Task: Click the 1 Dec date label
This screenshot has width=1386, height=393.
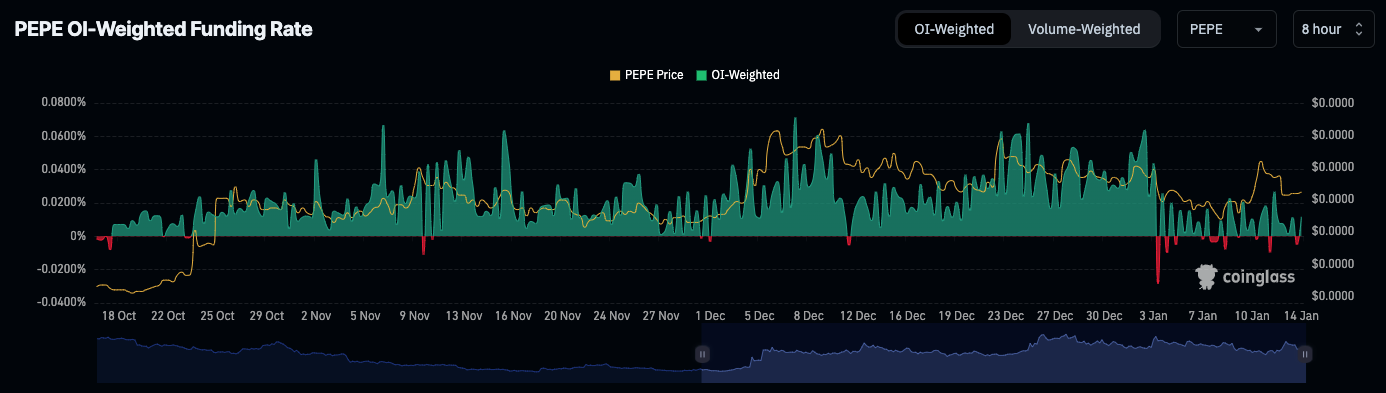Action: coord(710,316)
